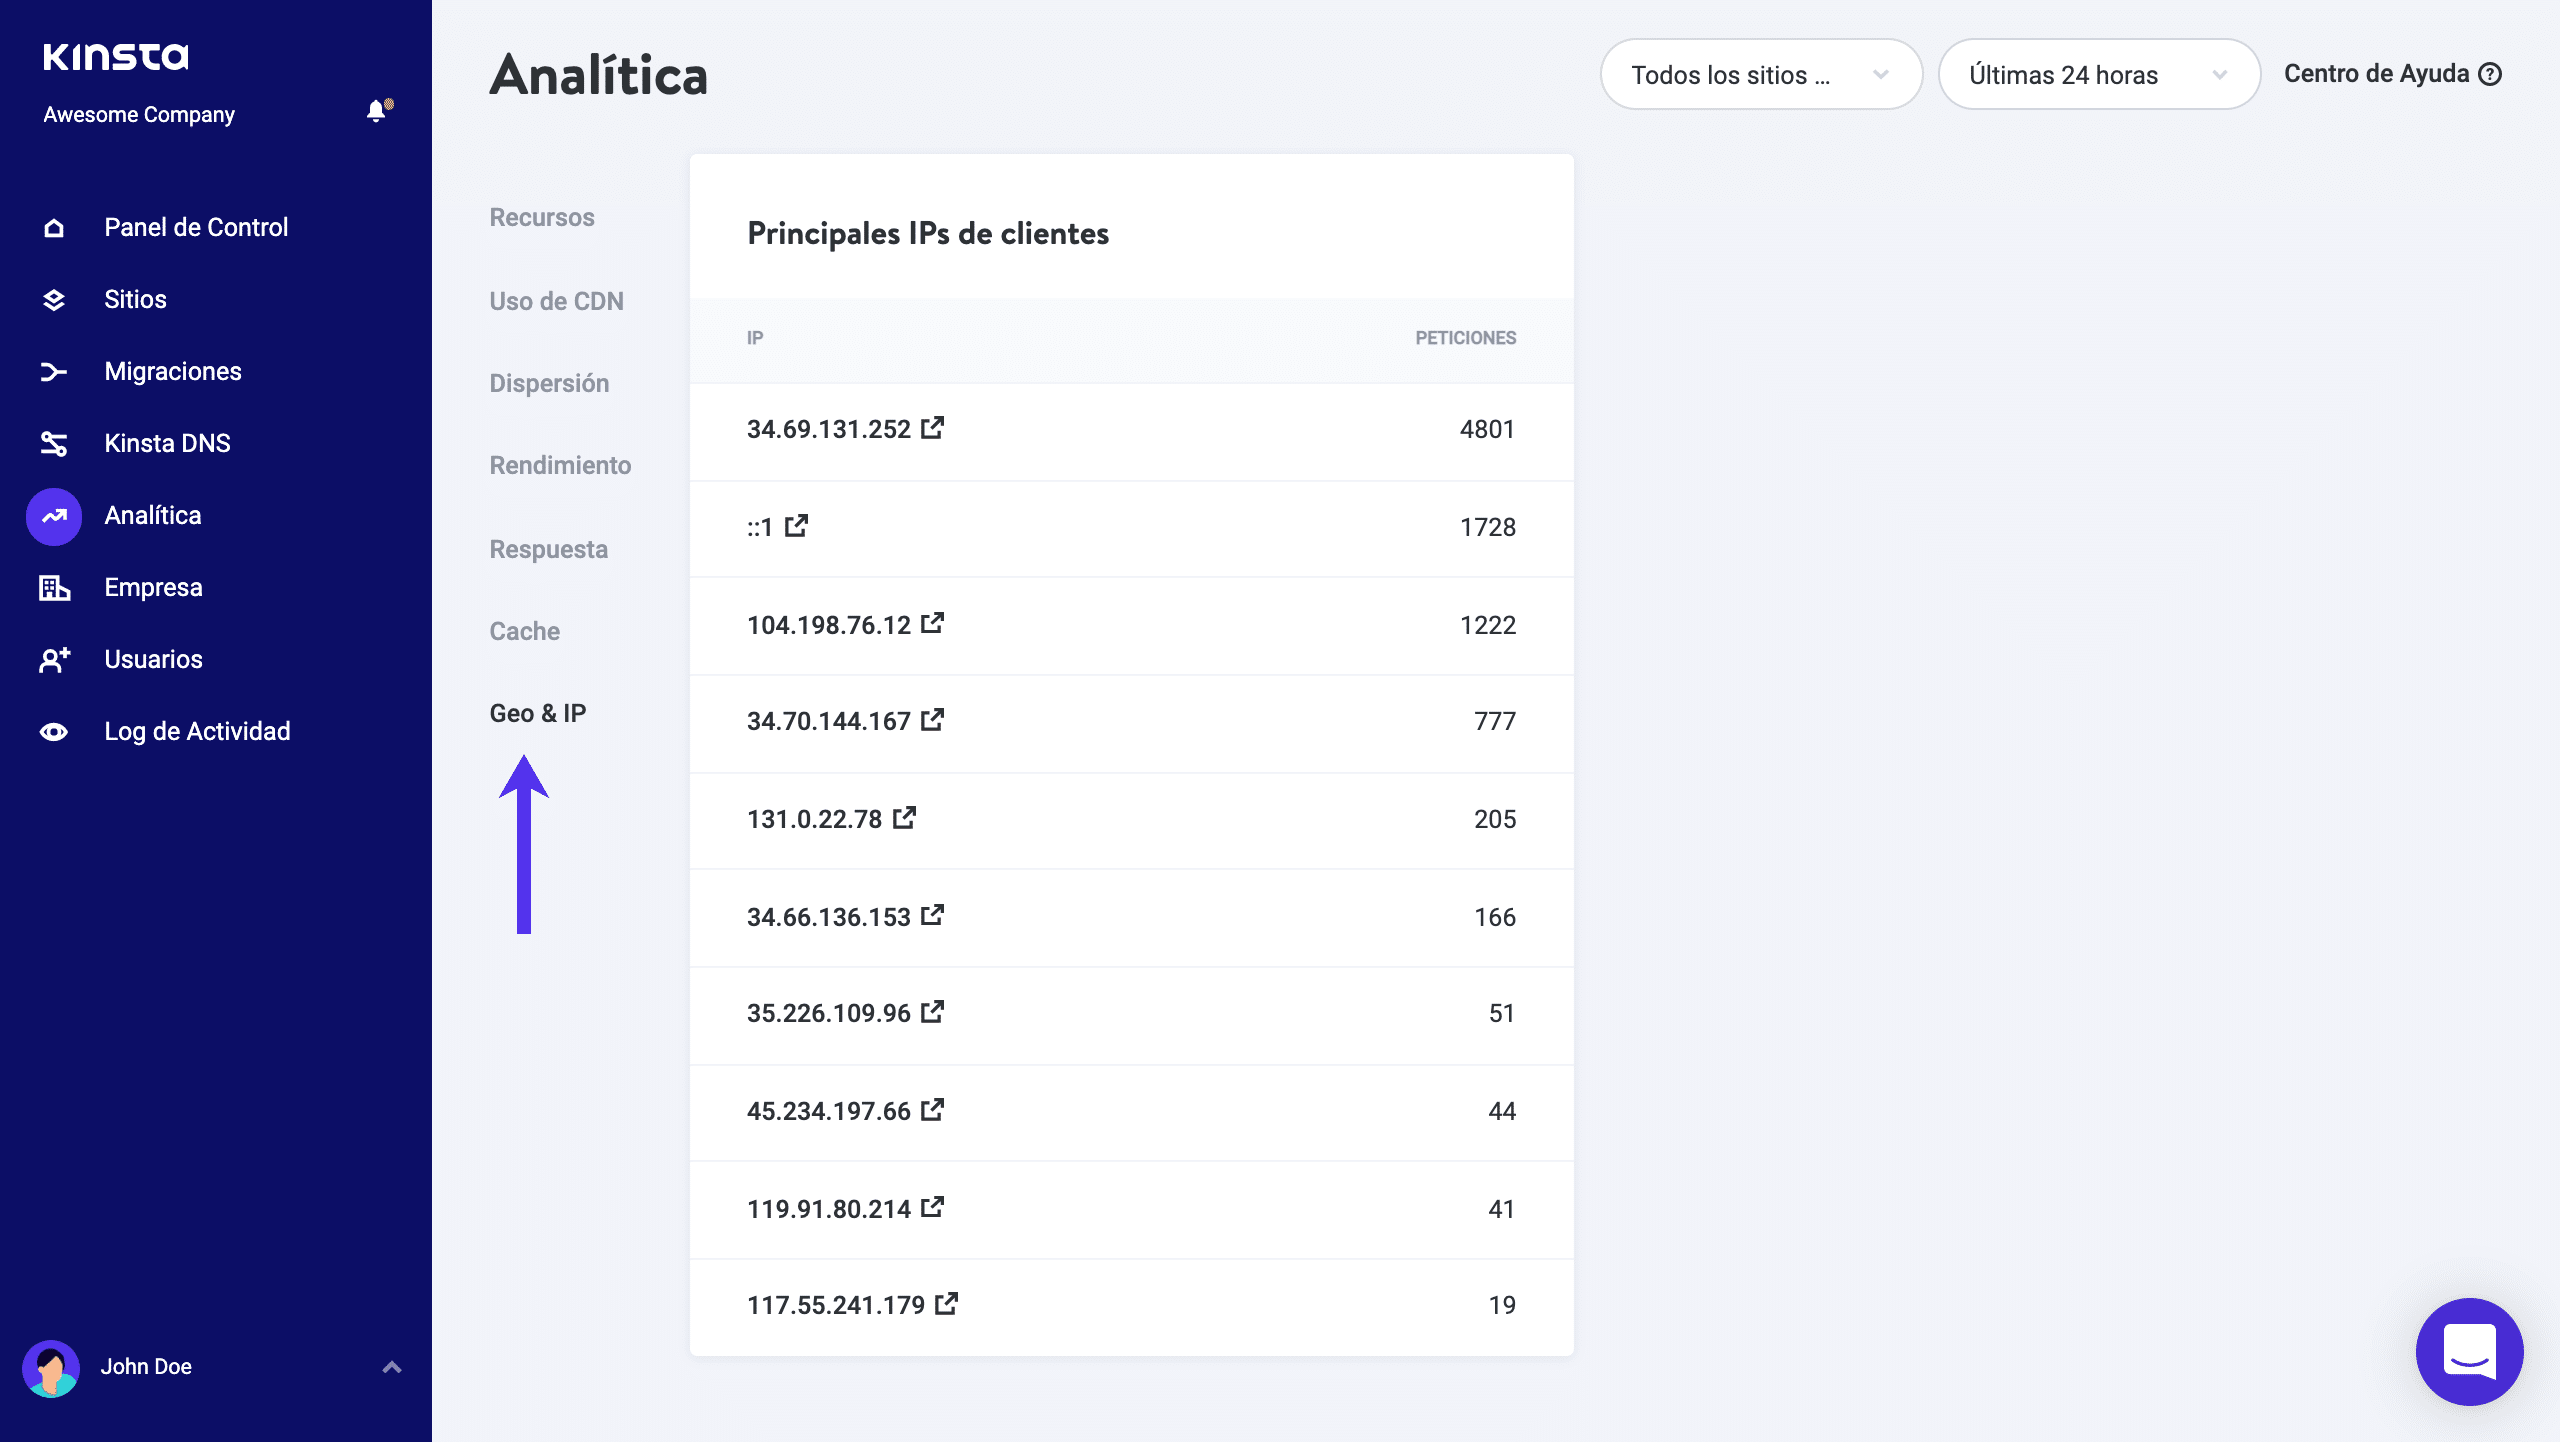2560x1442 pixels.
Task: Expand the John Doe user menu chevron
Action: [x=392, y=1367]
